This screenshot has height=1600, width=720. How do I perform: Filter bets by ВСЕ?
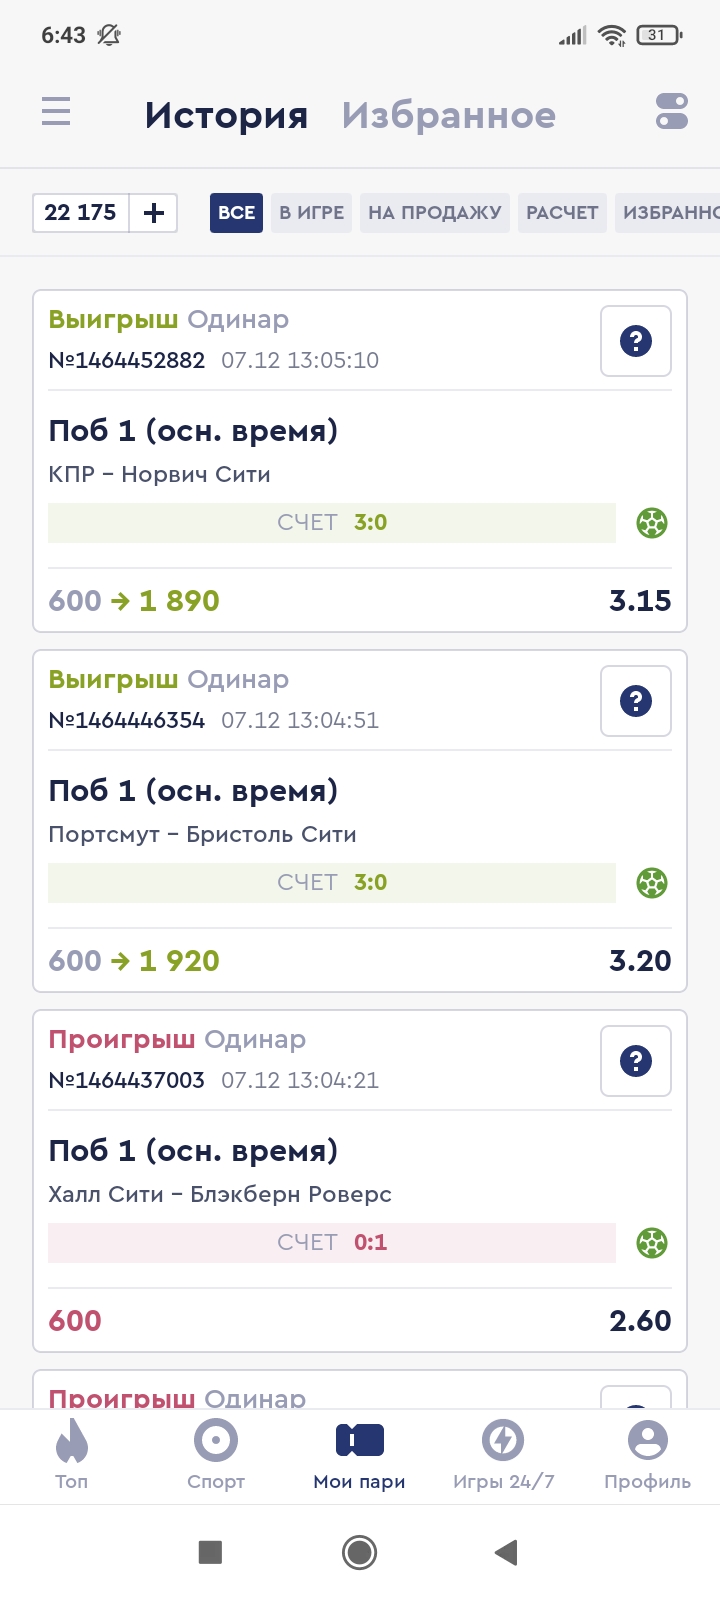pyautogui.click(x=236, y=213)
